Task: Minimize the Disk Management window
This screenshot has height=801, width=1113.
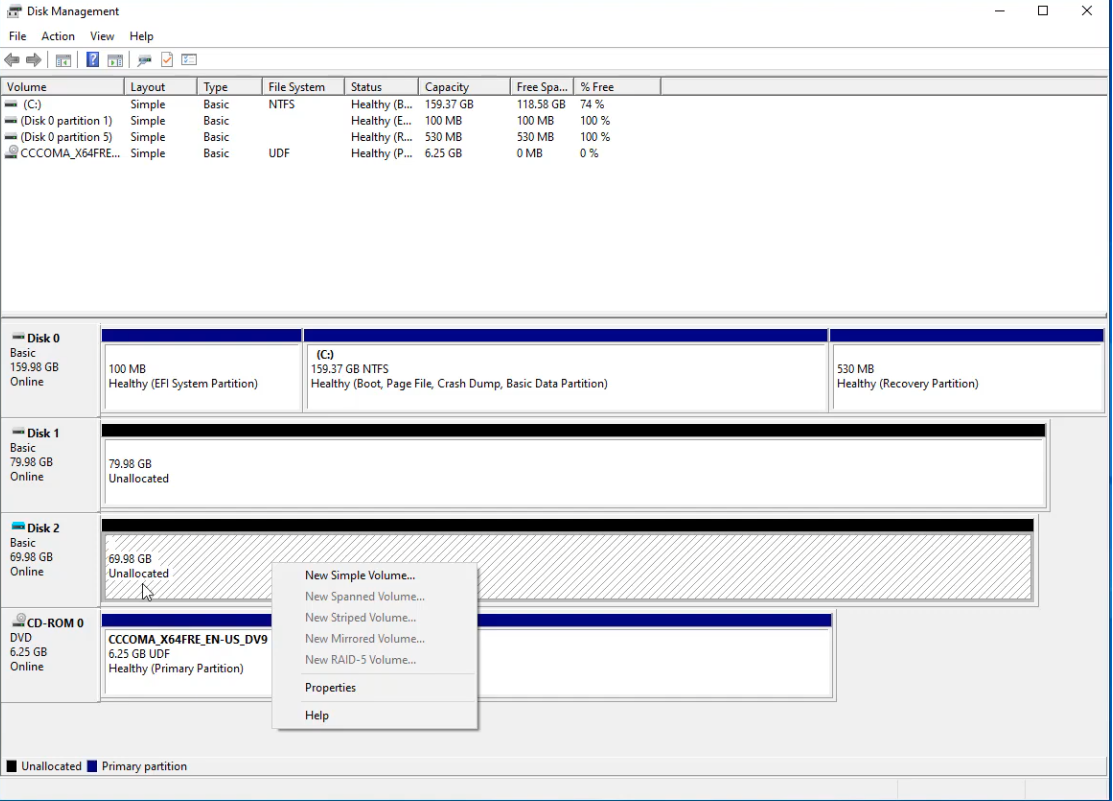Action: coord(999,11)
